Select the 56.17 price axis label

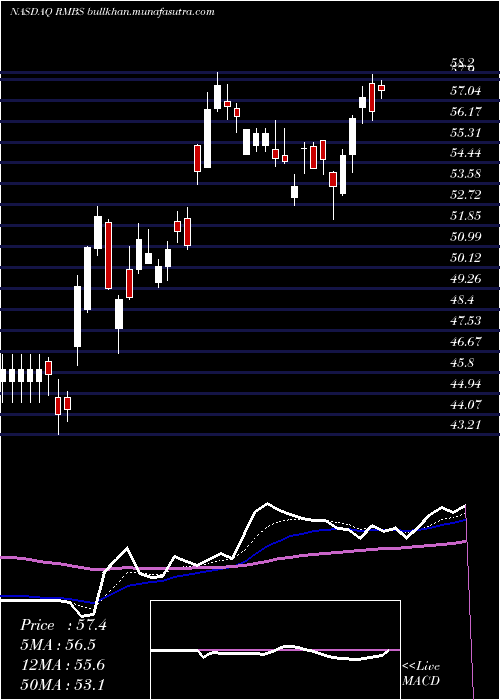point(466,112)
